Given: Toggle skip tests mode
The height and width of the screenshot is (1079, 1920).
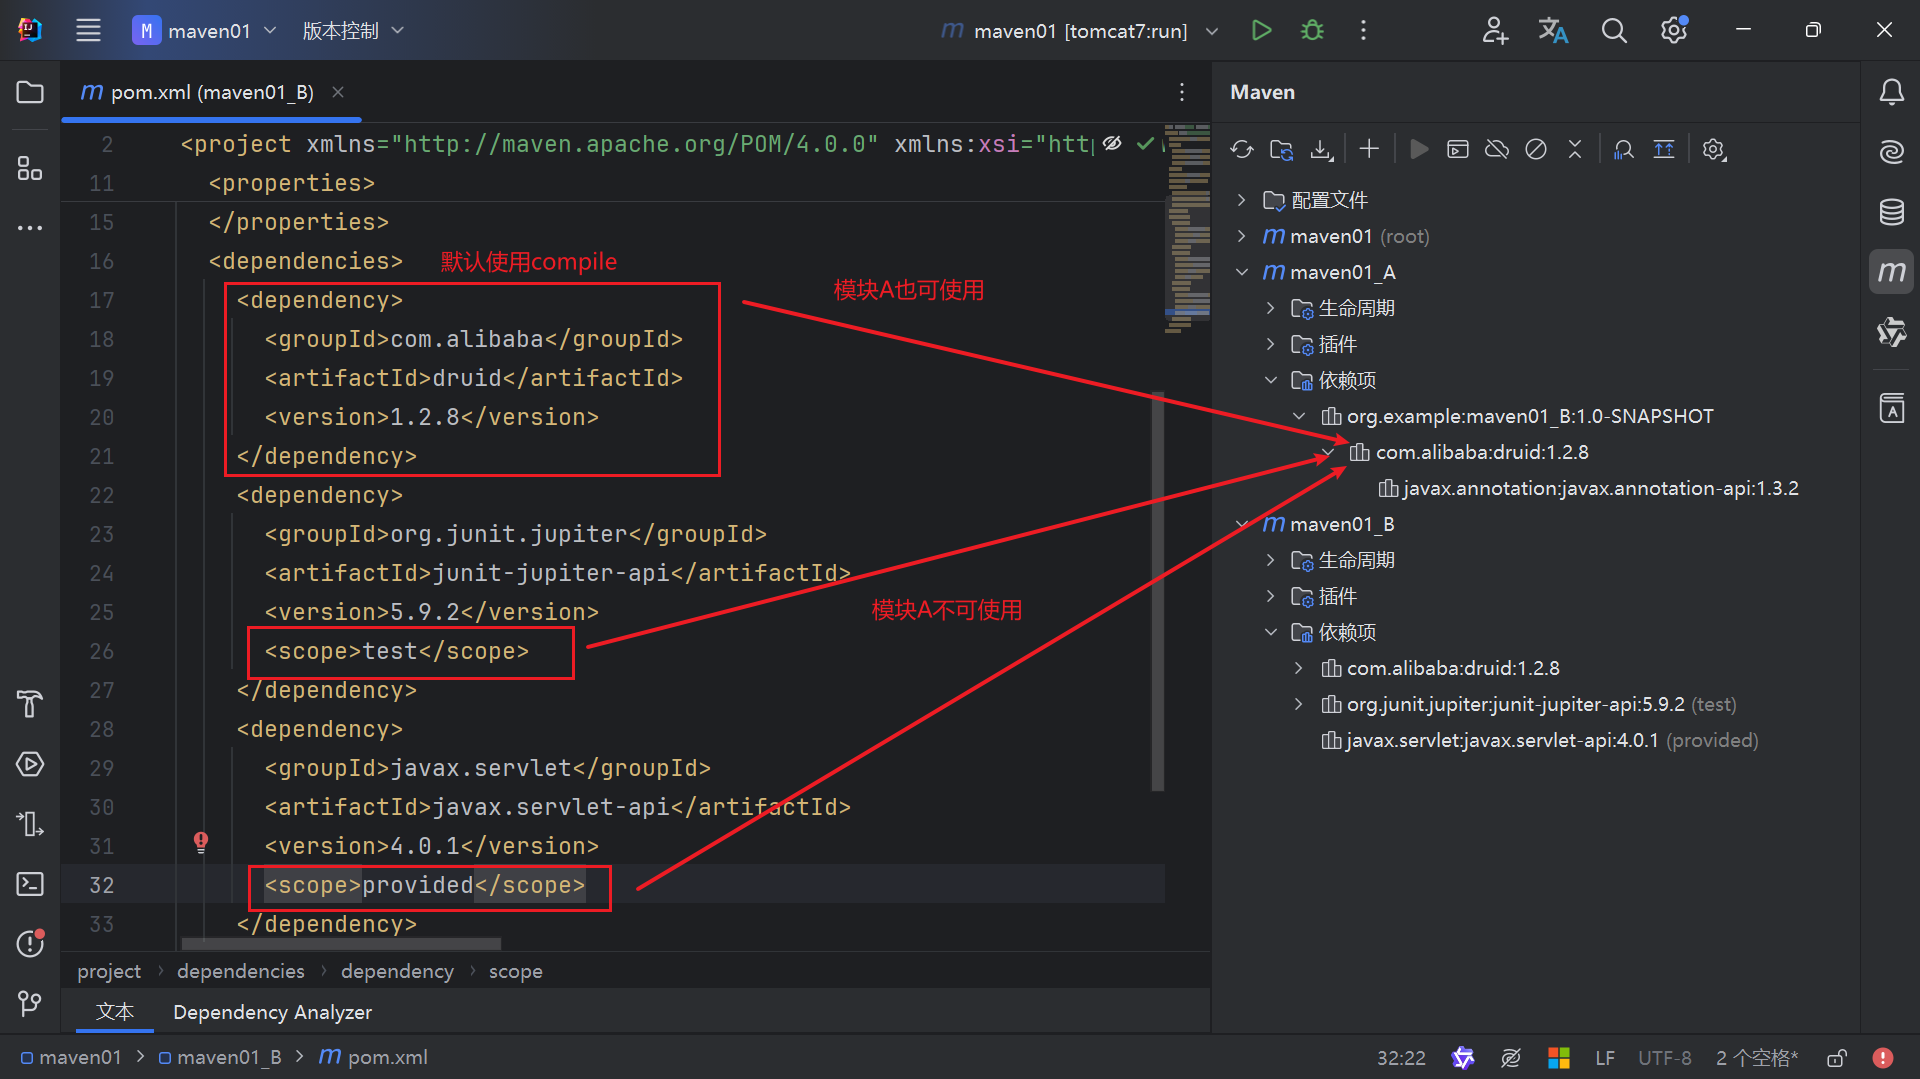Looking at the screenshot, I should [x=1536, y=149].
